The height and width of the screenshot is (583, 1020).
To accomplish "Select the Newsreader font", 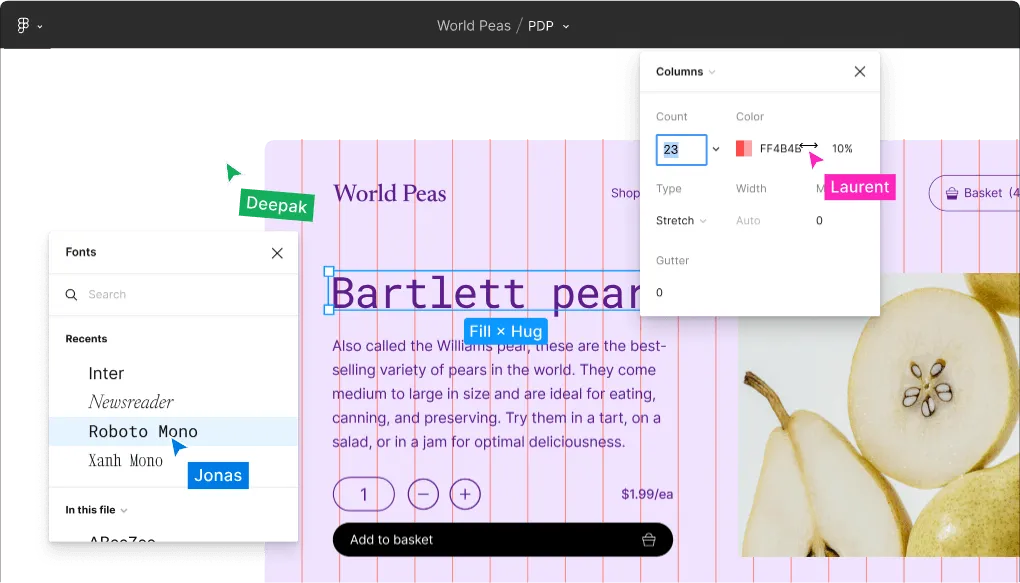I will click(x=131, y=402).
